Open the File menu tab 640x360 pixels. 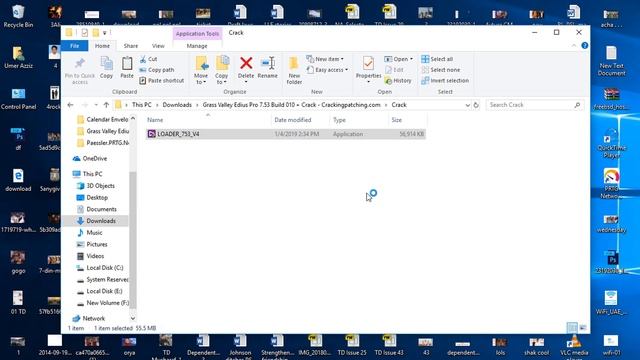75,46
